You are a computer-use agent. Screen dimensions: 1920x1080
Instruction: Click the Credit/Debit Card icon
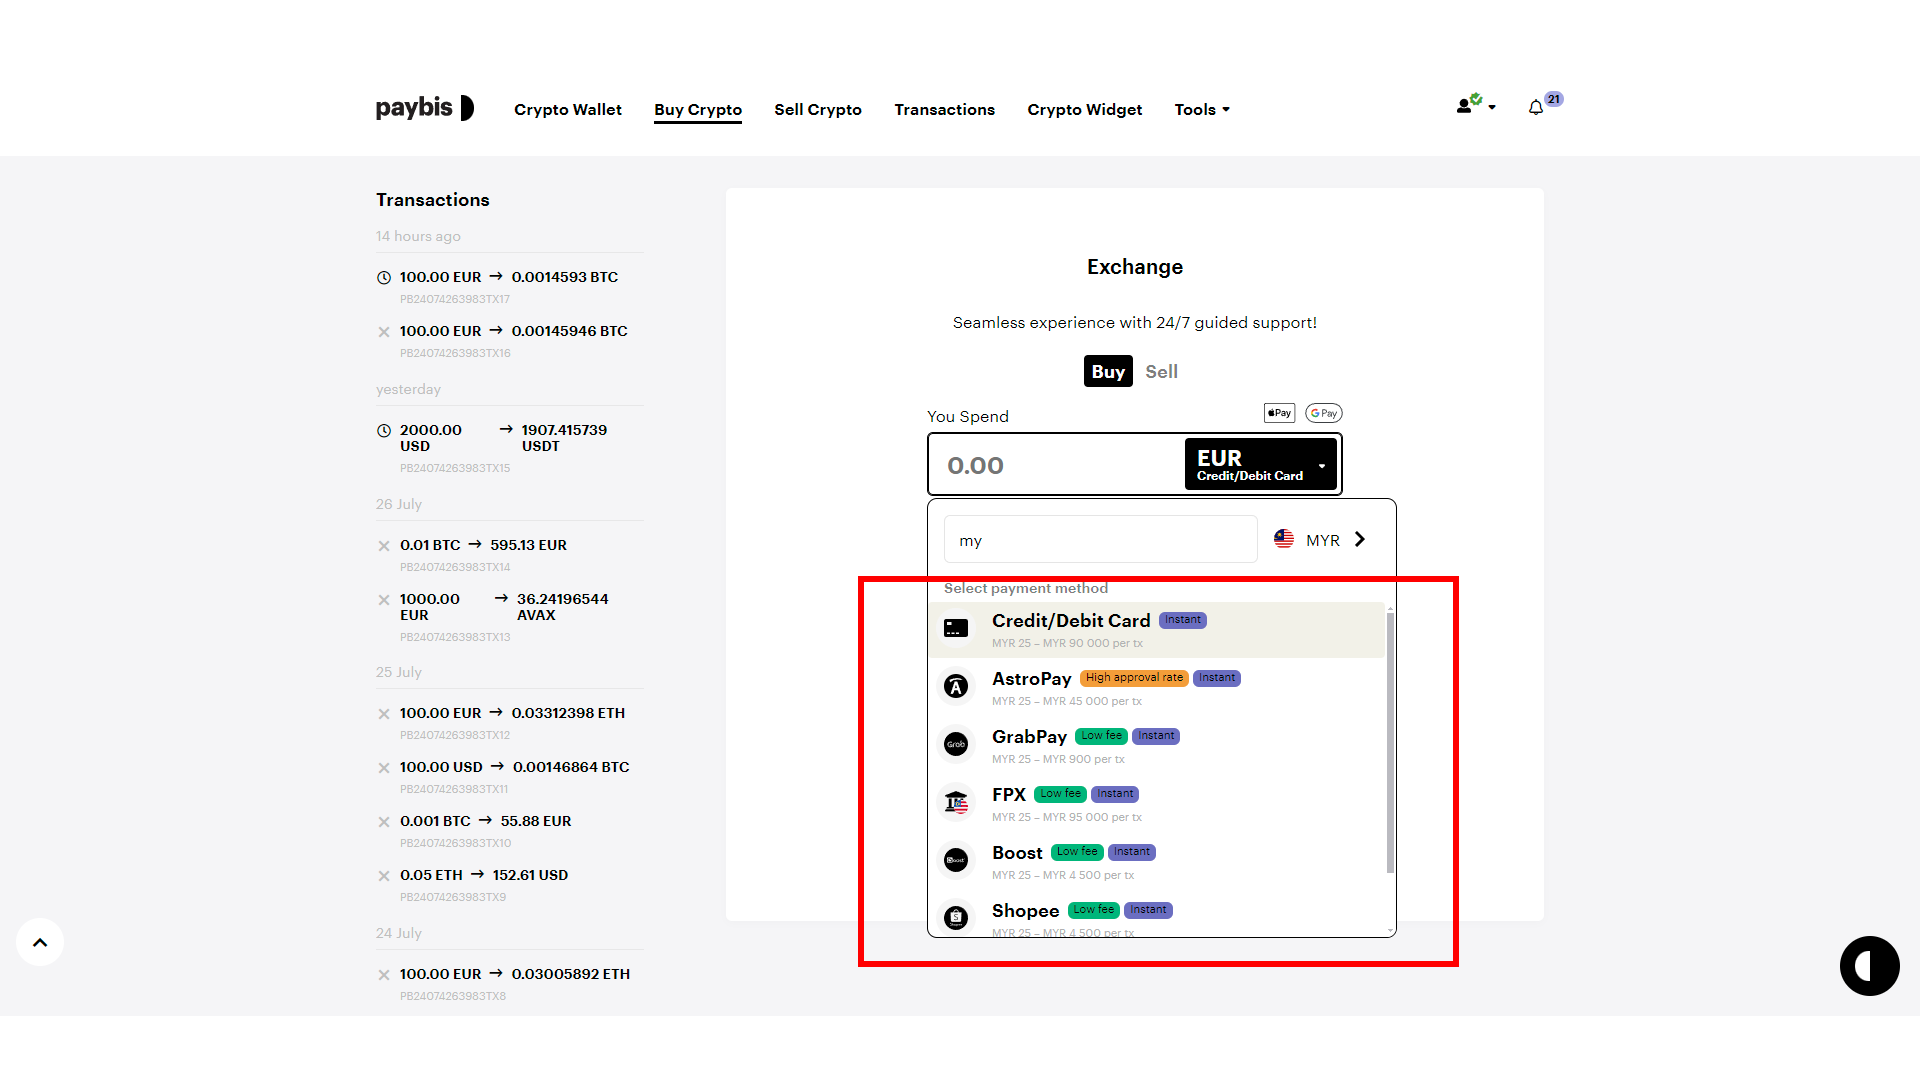click(x=956, y=629)
